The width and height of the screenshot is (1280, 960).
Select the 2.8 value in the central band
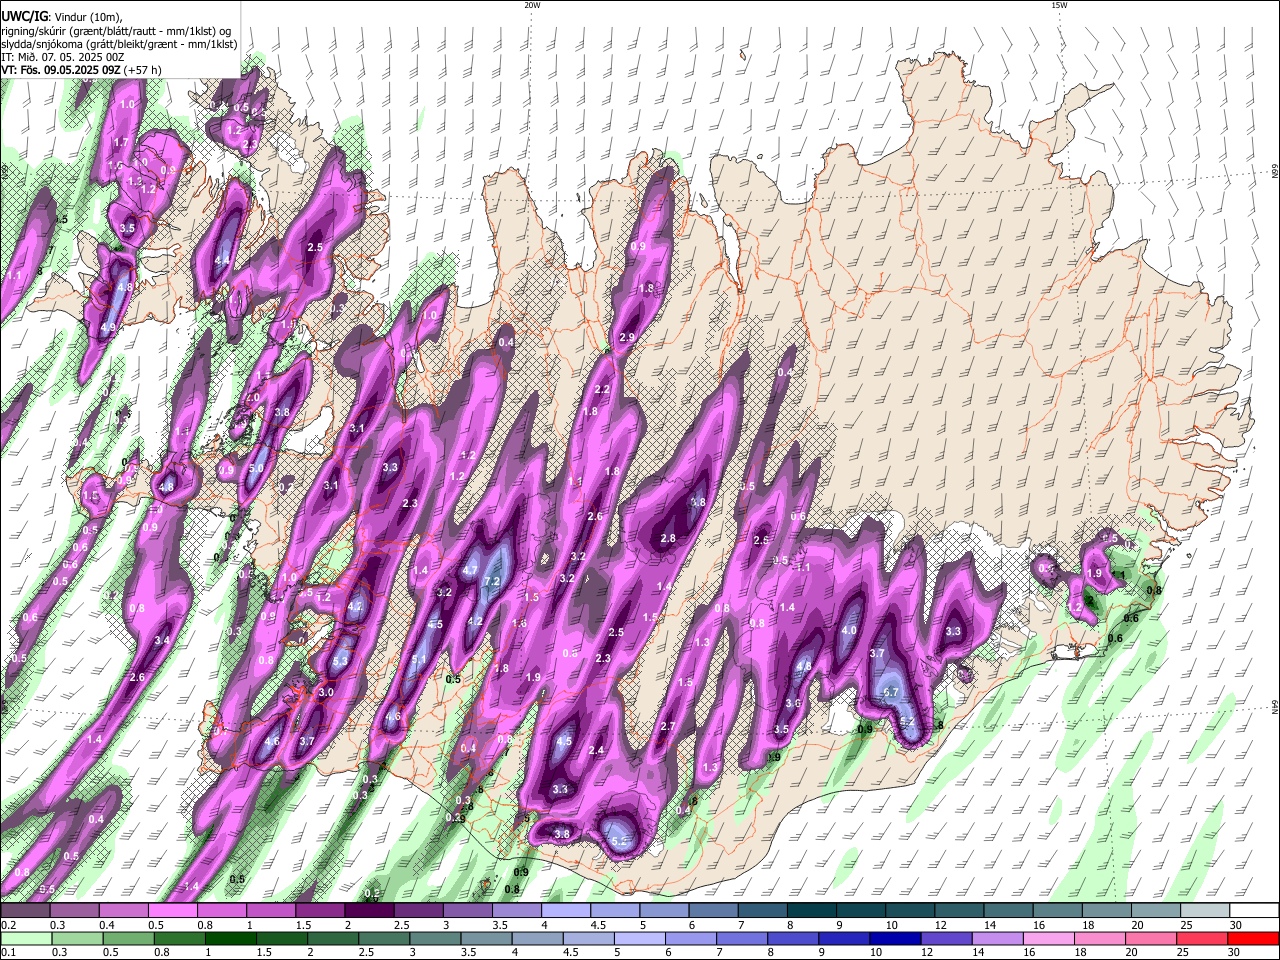pyautogui.click(x=668, y=538)
